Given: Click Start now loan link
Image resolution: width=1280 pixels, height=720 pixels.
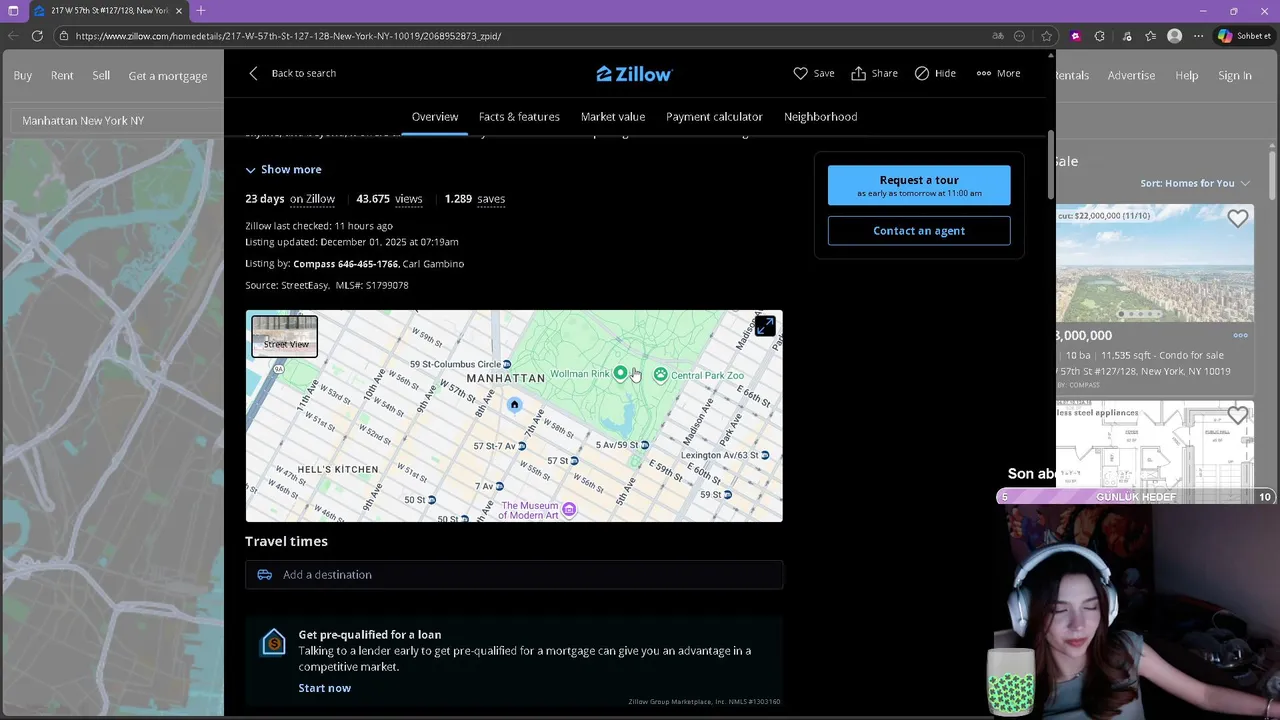Looking at the screenshot, I should [325, 688].
